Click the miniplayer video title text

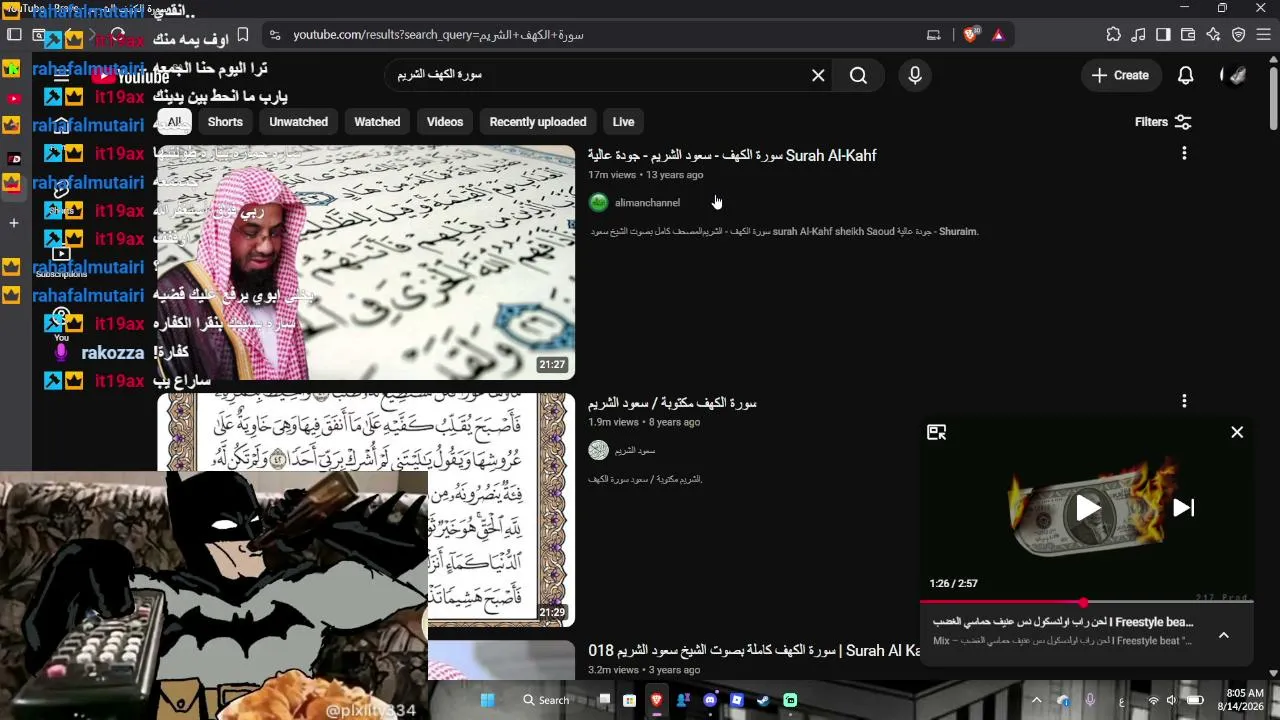[1063, 622]
